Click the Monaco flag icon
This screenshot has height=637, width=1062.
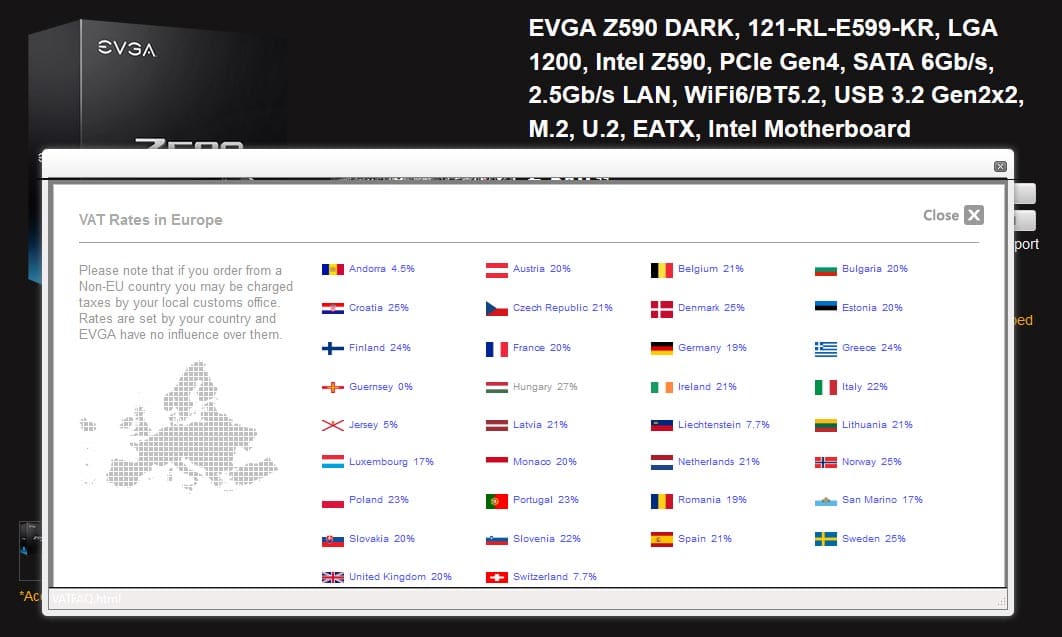point(496,460)
